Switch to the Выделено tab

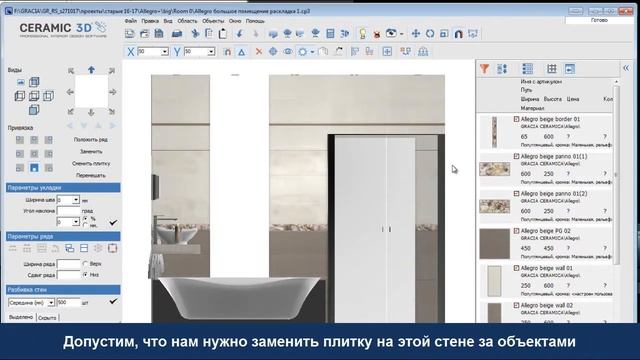21,317
